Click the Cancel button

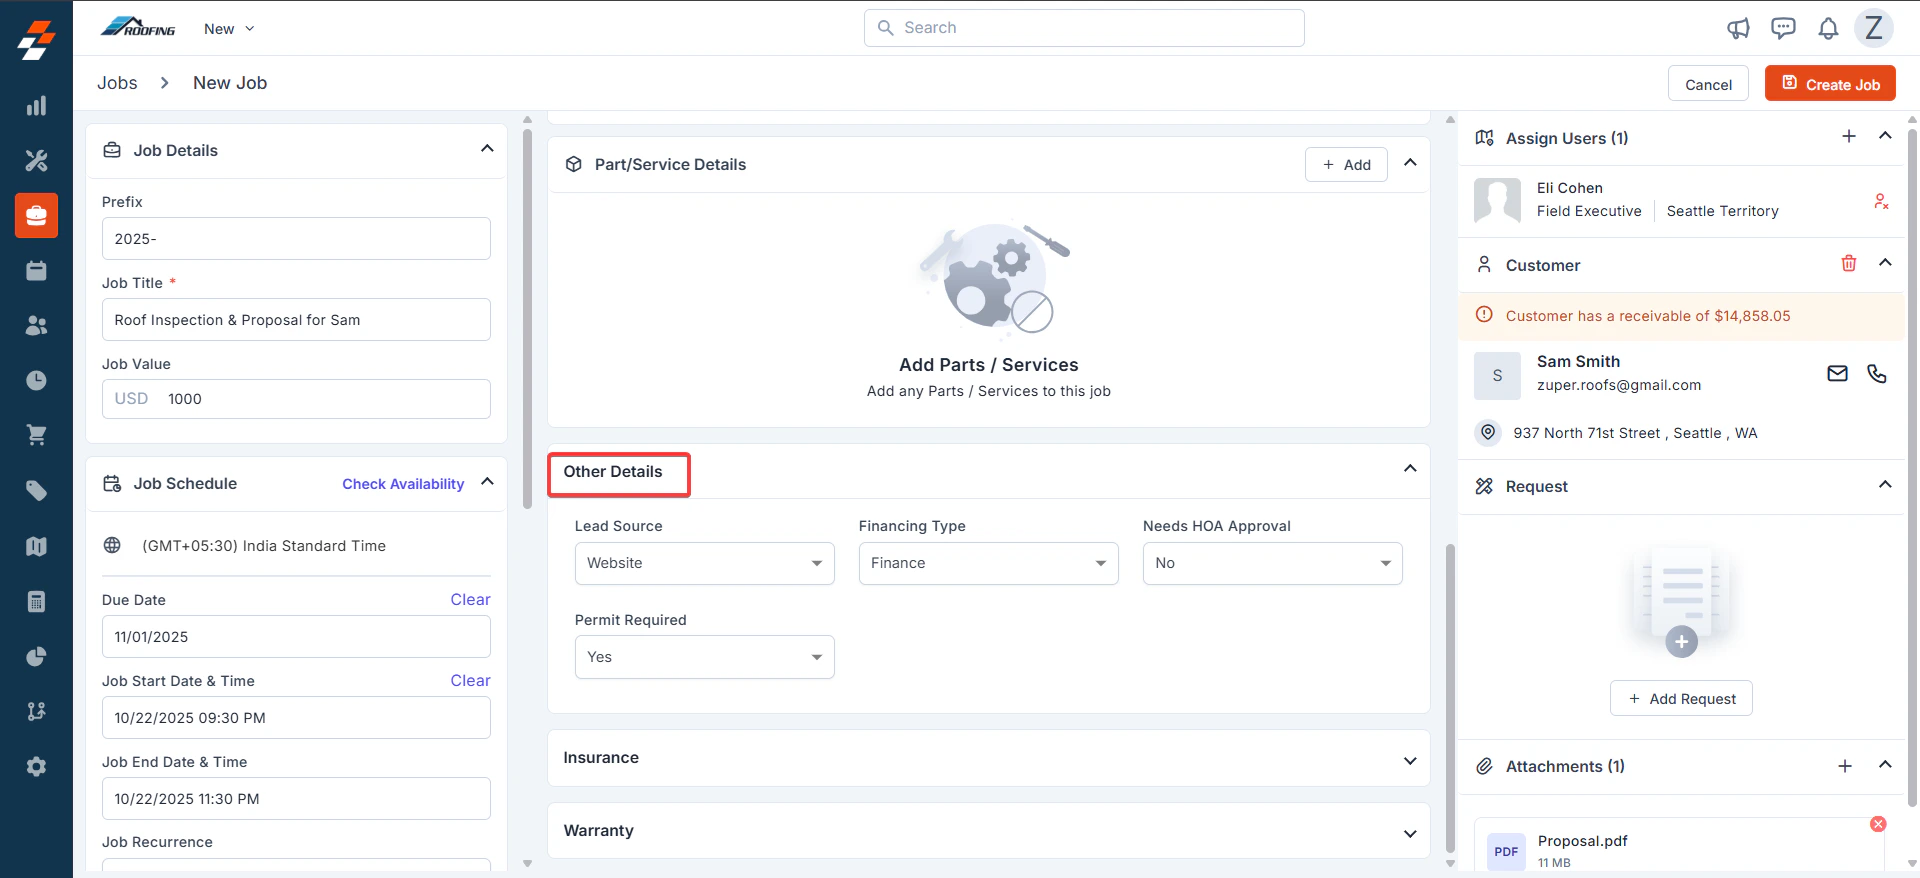pyautogui.click(x=1708, y=84)
